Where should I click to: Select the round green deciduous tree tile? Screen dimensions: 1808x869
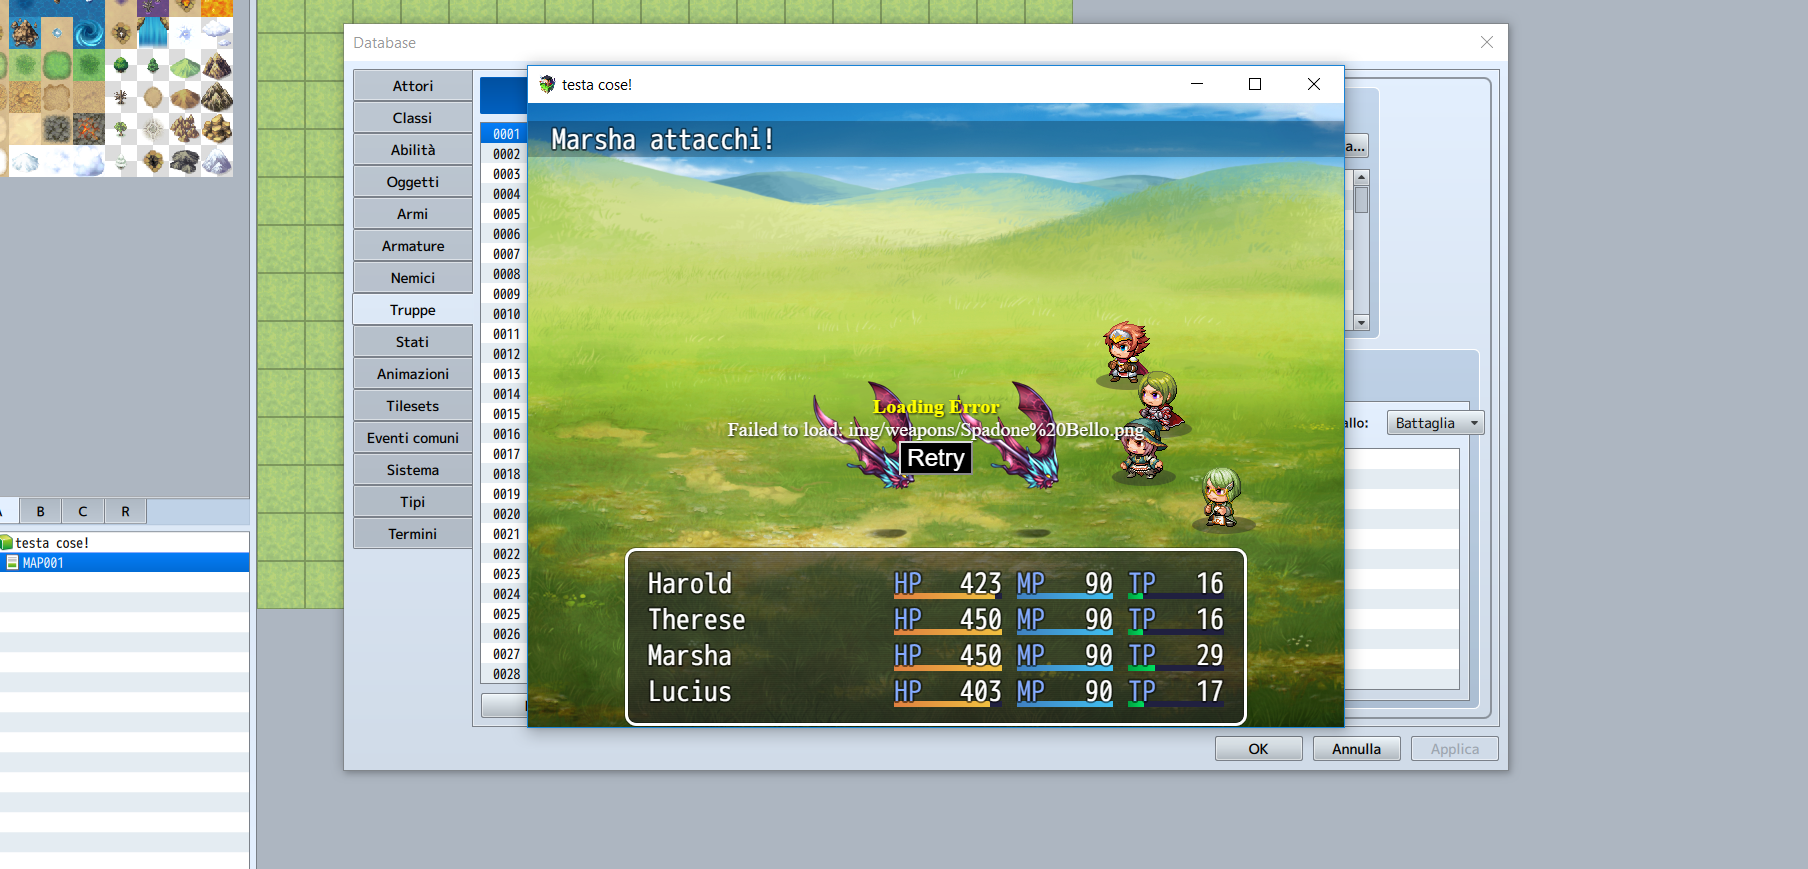point(120,66)
